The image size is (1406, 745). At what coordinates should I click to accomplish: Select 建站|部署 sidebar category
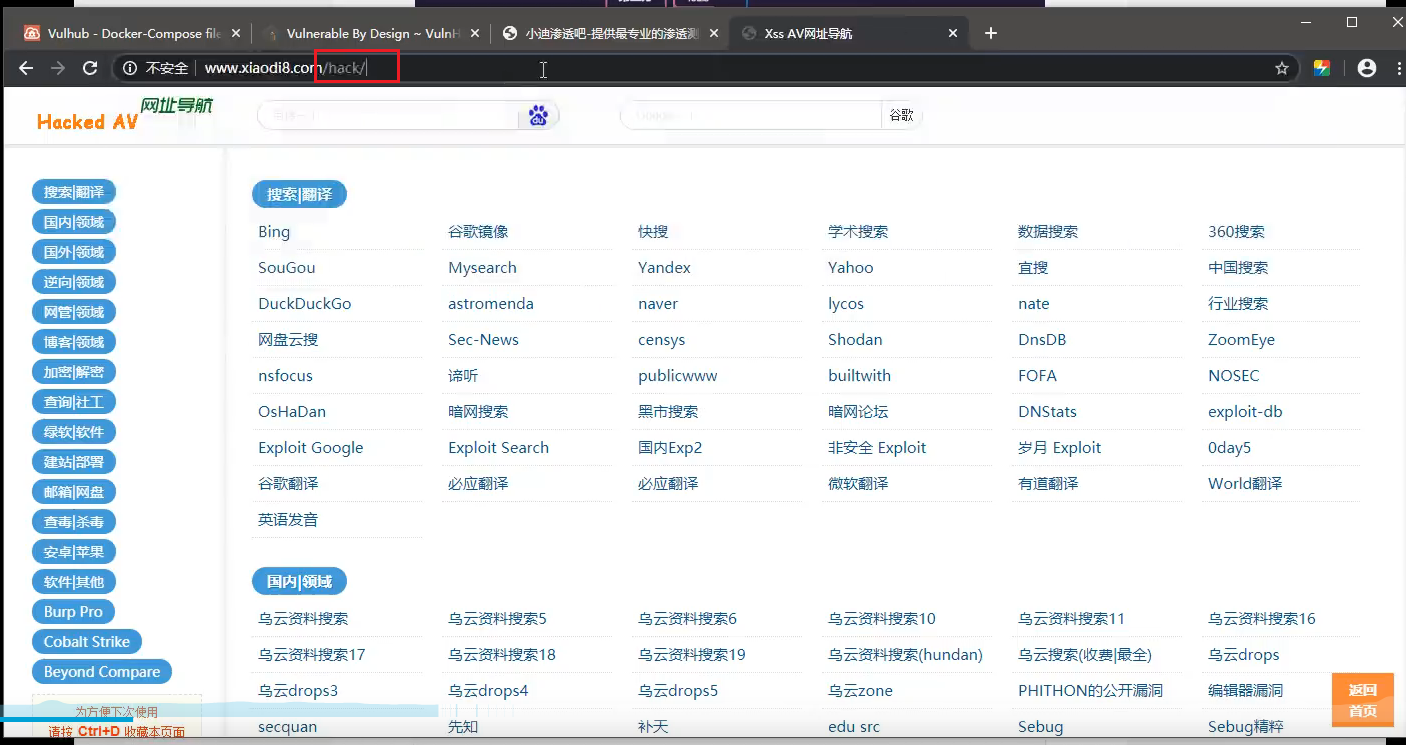[74, 462]
